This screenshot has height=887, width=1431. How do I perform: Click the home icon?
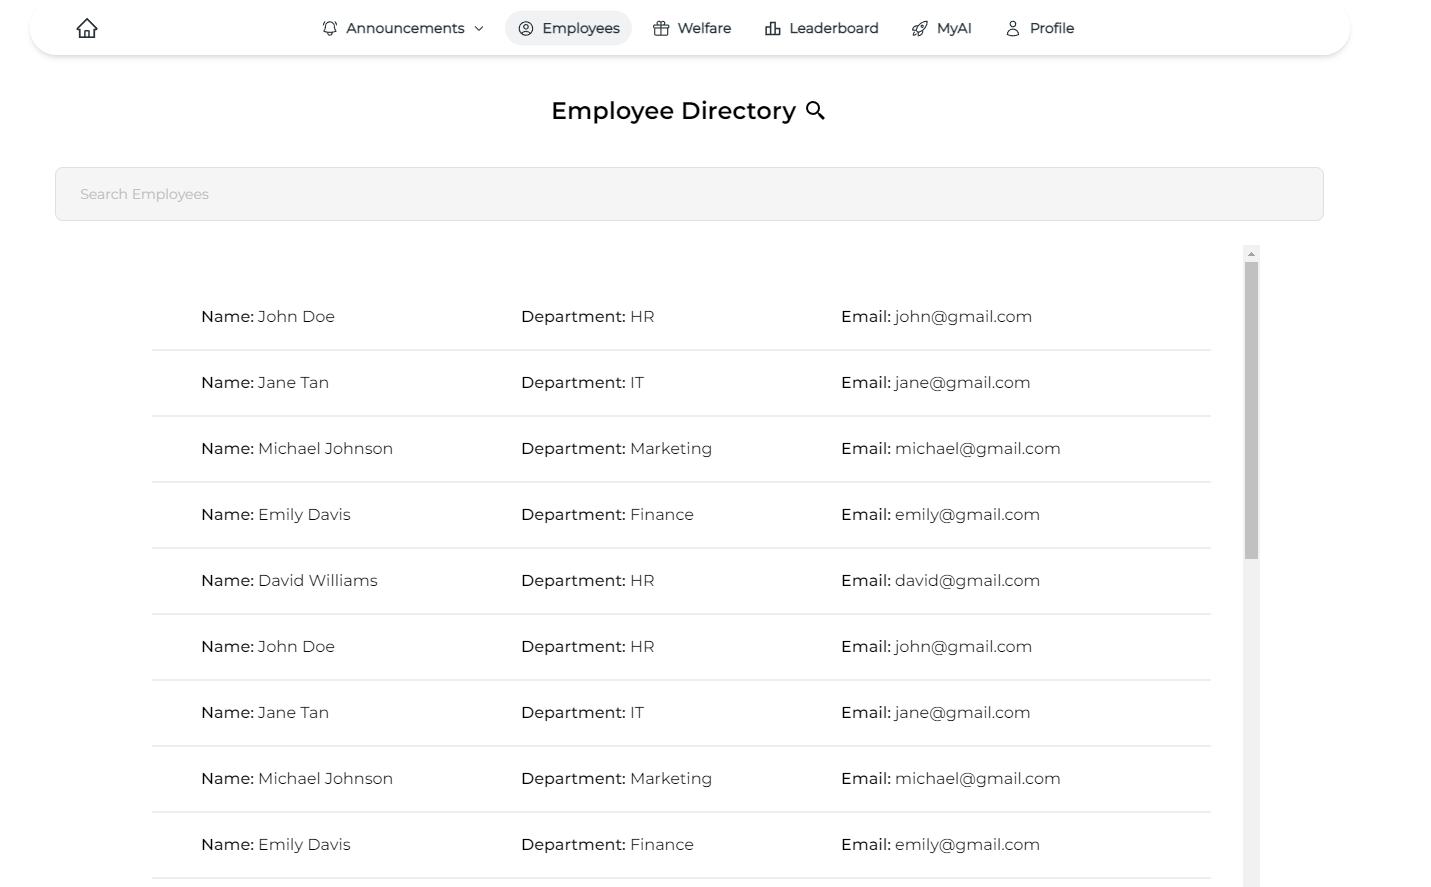87,28
